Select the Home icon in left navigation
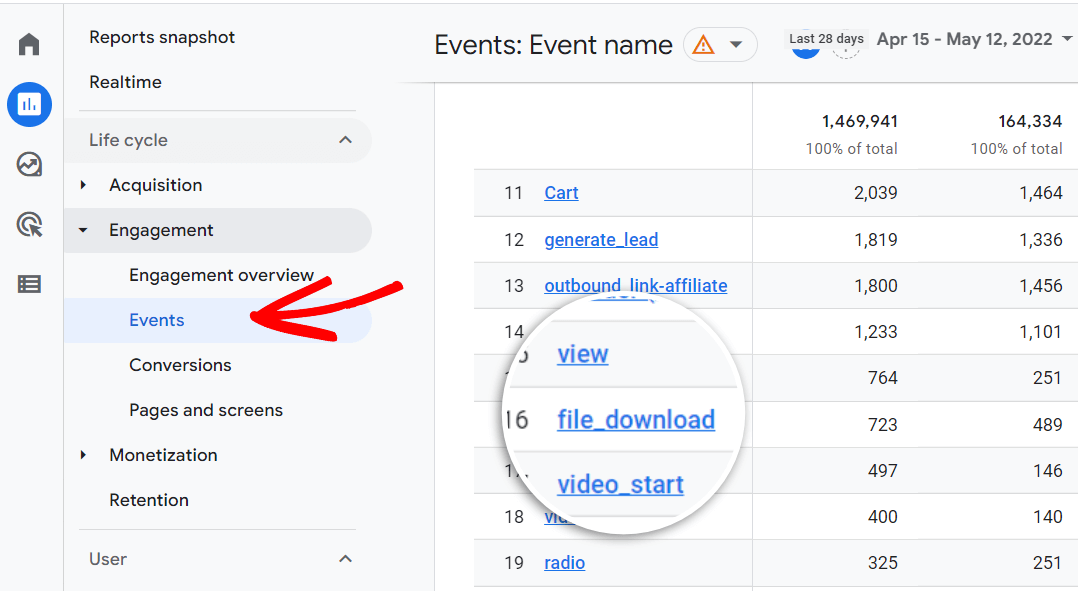 point(28,44)
